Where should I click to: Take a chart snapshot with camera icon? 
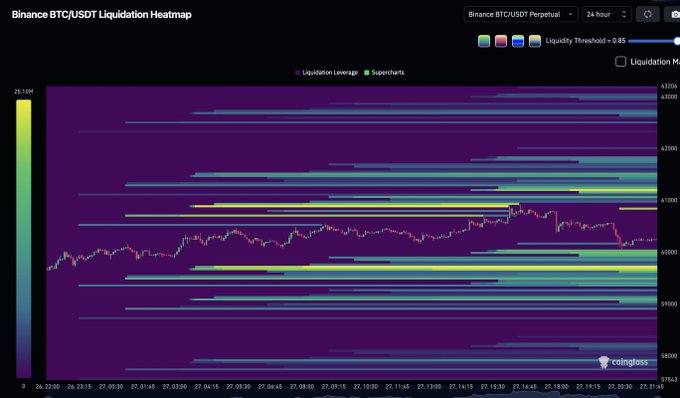click(x=673, y=14)
